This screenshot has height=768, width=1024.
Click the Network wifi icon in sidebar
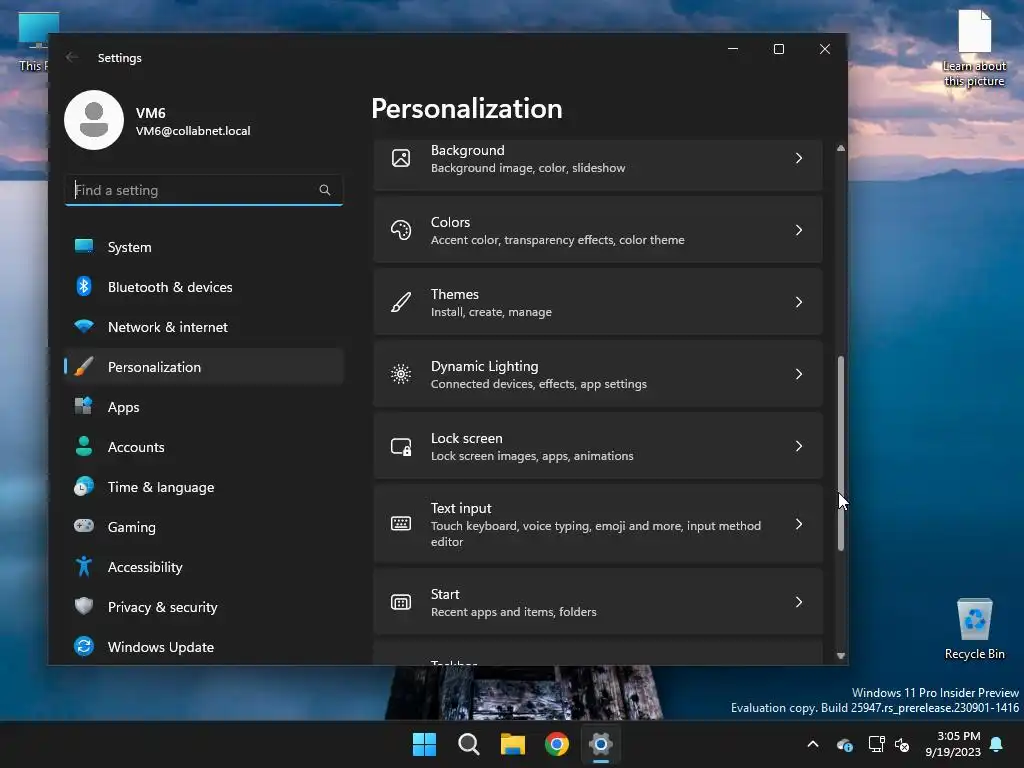tap(84, 326)
